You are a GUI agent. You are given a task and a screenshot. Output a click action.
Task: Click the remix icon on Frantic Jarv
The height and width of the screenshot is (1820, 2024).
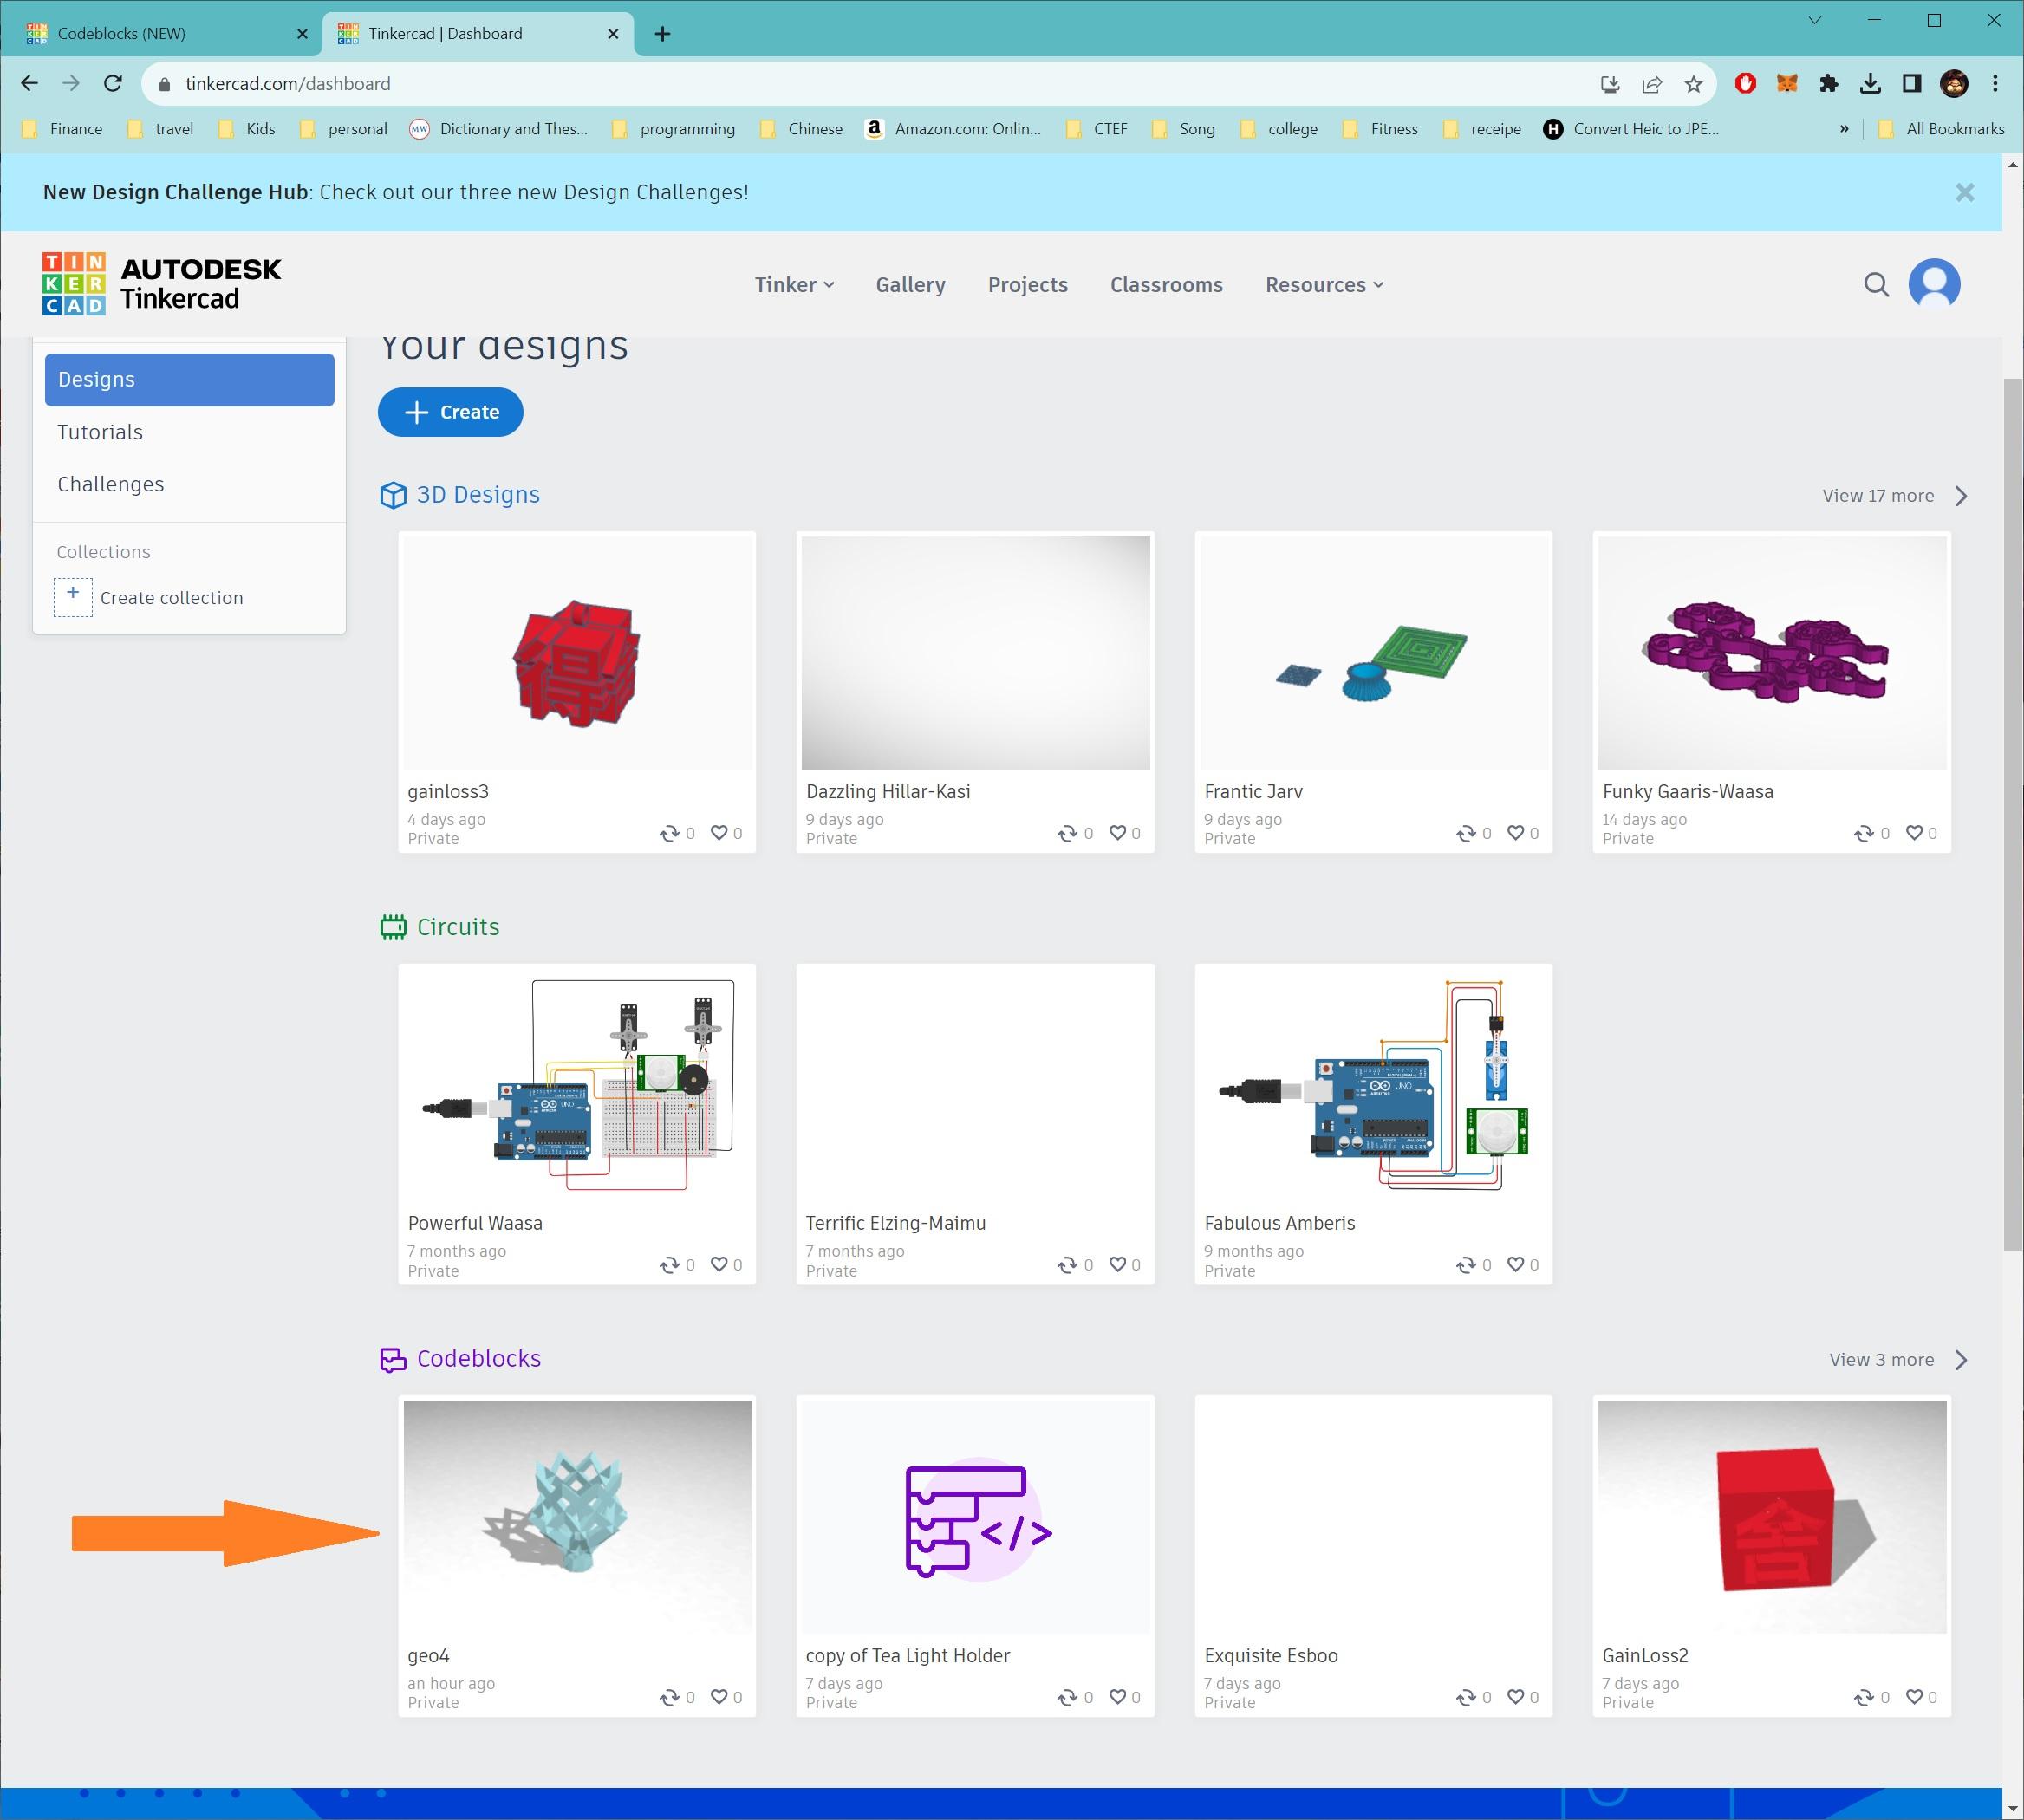pyautogui.click(x=1466, y=833)
